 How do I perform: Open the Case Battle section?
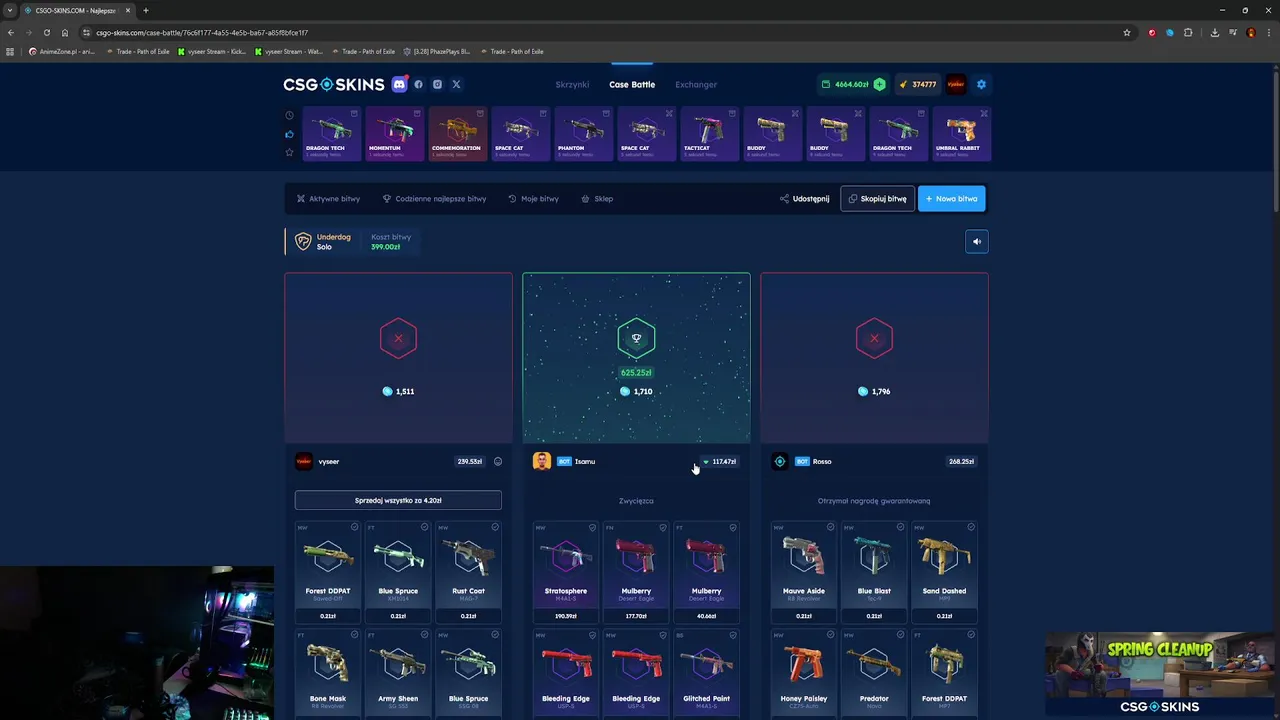coord(632,85)
